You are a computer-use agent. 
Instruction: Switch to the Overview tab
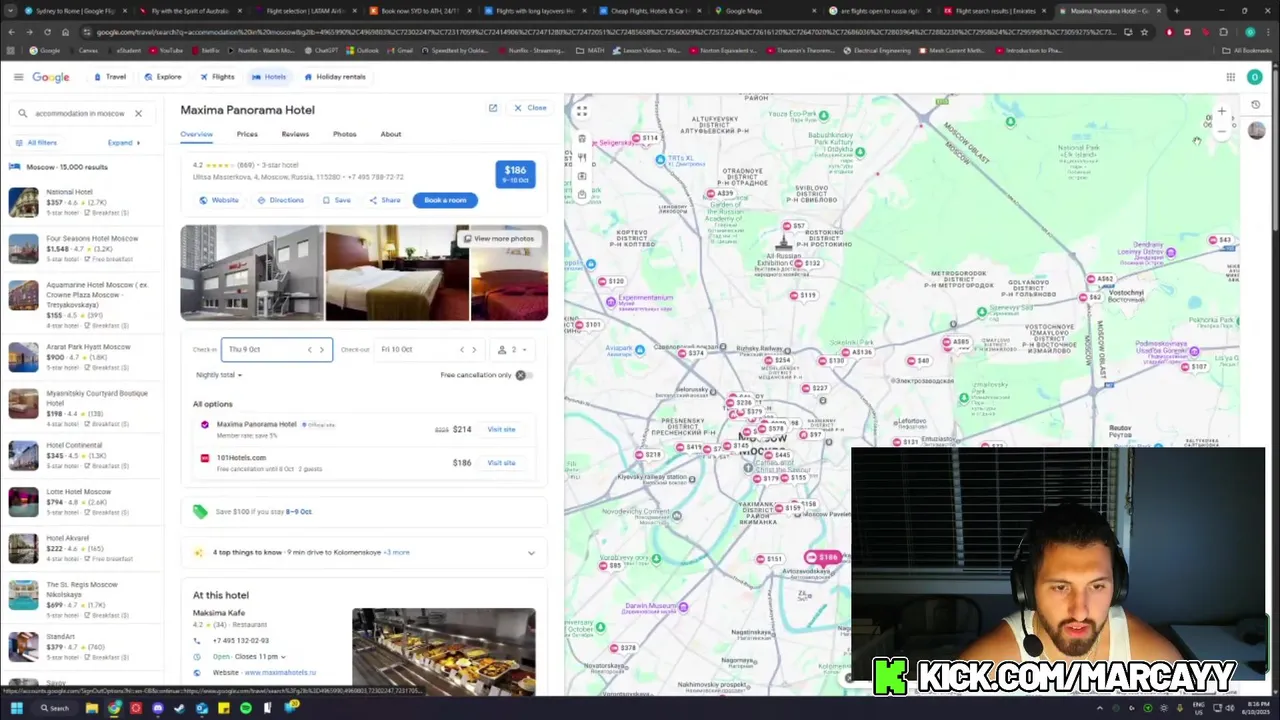[x=196, y=134]
